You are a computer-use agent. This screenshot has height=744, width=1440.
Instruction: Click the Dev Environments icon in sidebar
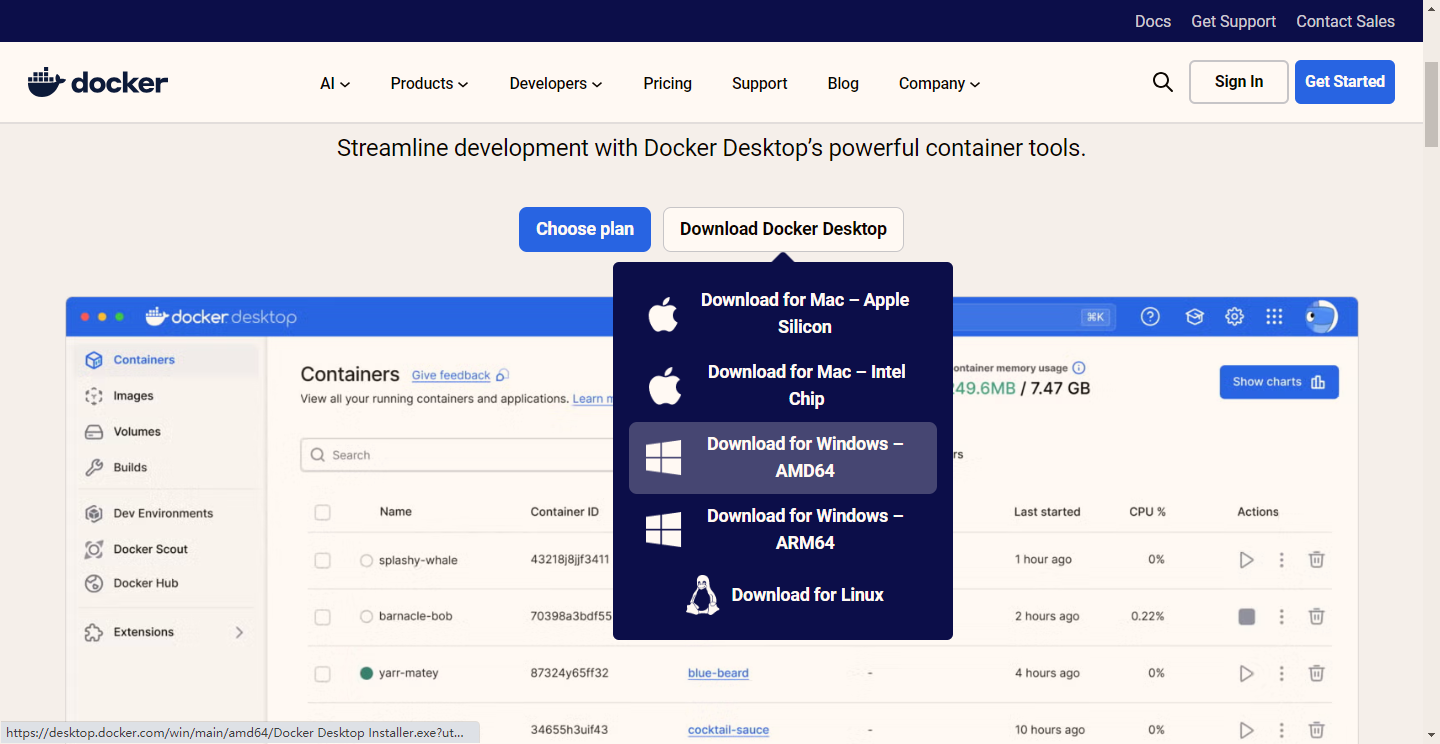[94, 513]
